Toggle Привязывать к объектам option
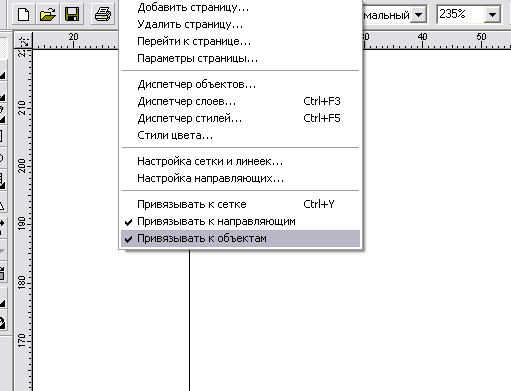Image resolution: width=511 pixels, height=391 pixels. tap(241, 238)
